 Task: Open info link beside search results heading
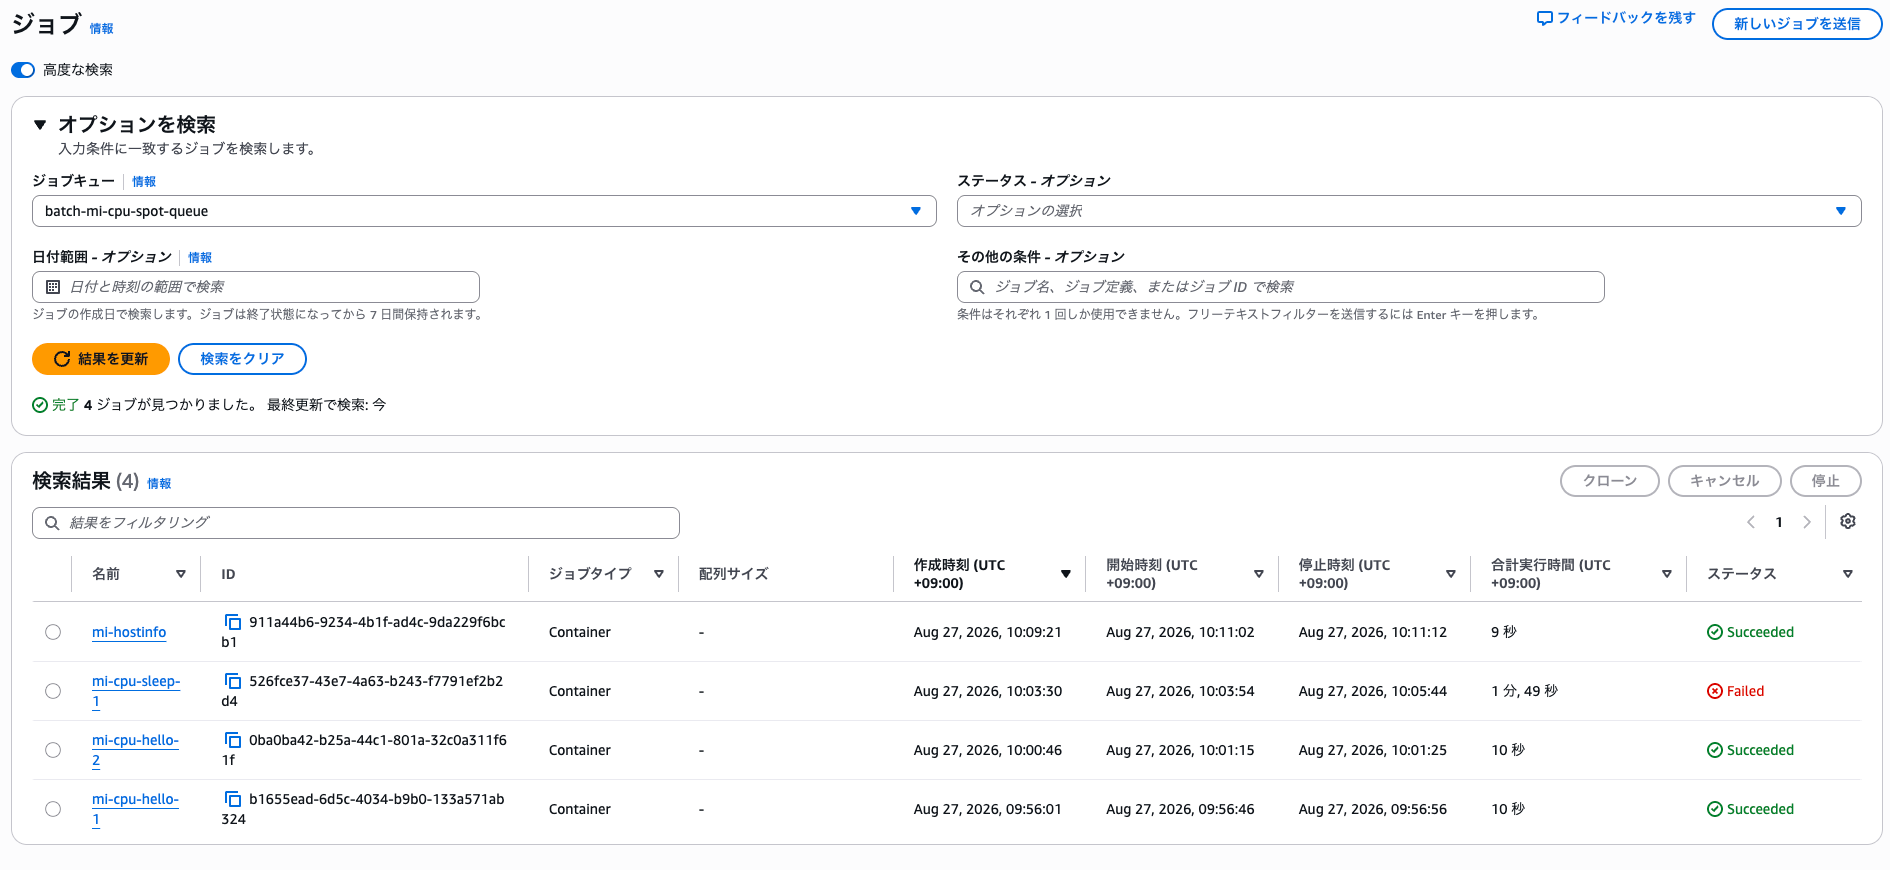click(159, 484)
